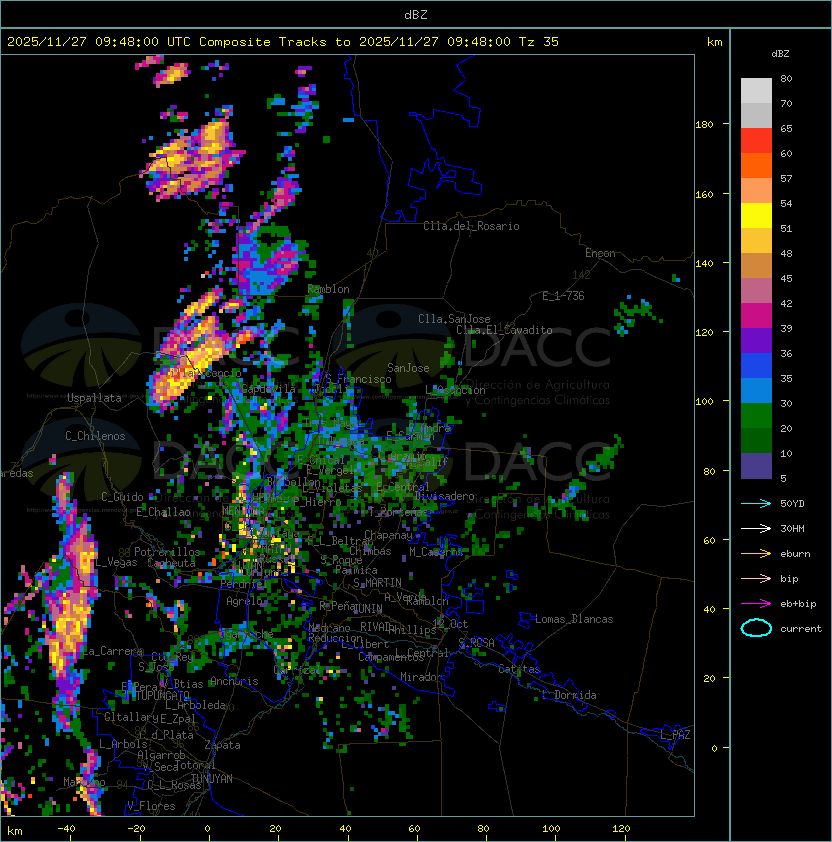Click the 'La_Carrera' map label
The image size is (832, 842).
tap(113, 651)
